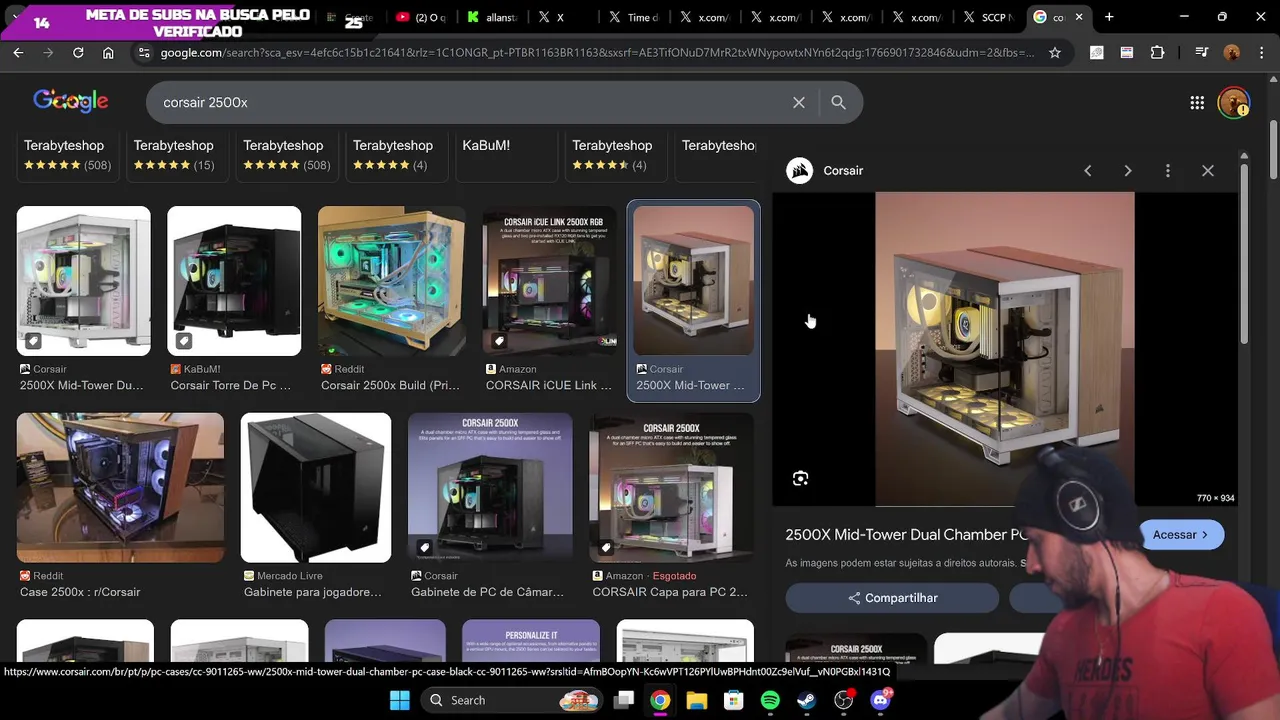
Task: Run search with the magnifier icon
Action: coord(838,102)
